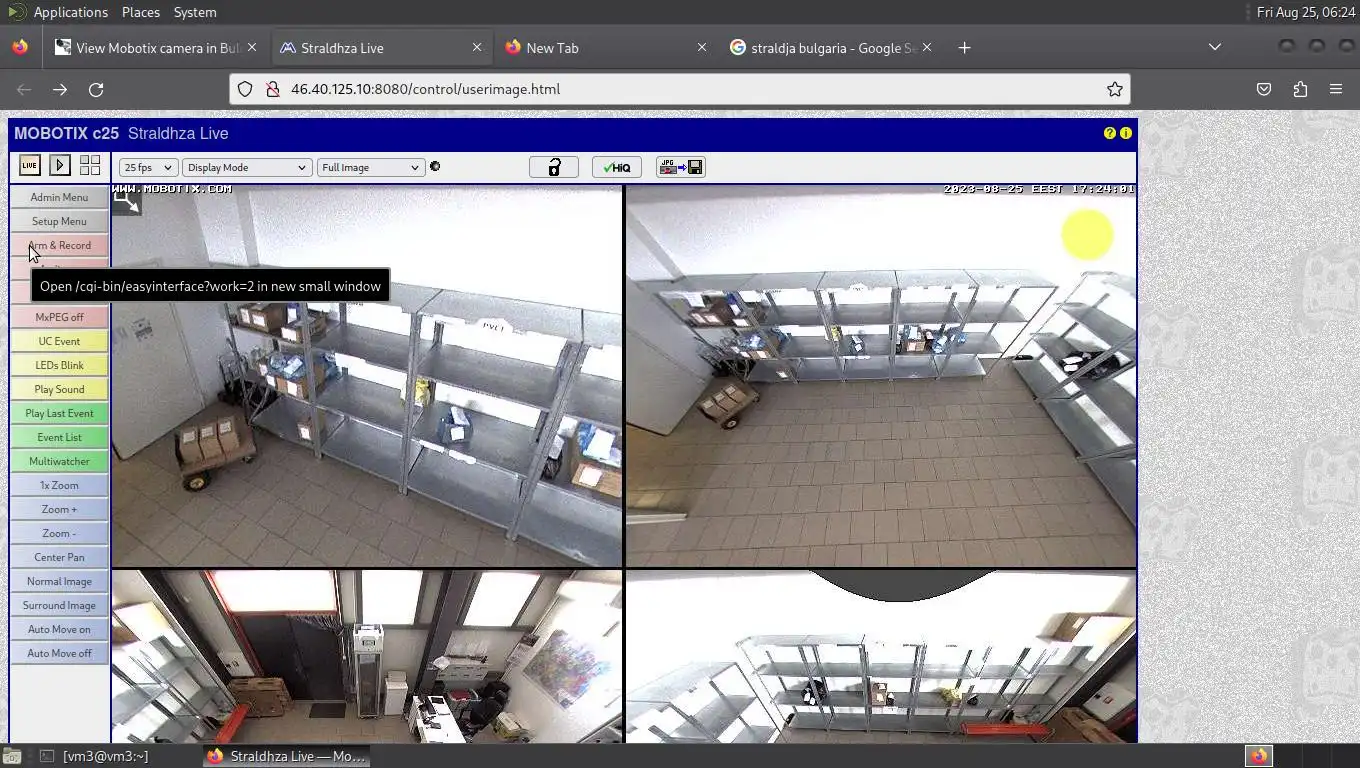Save JPG snapshot via disk icon
This screenshot has width=1360, height=768.
(x=681, y=167)
